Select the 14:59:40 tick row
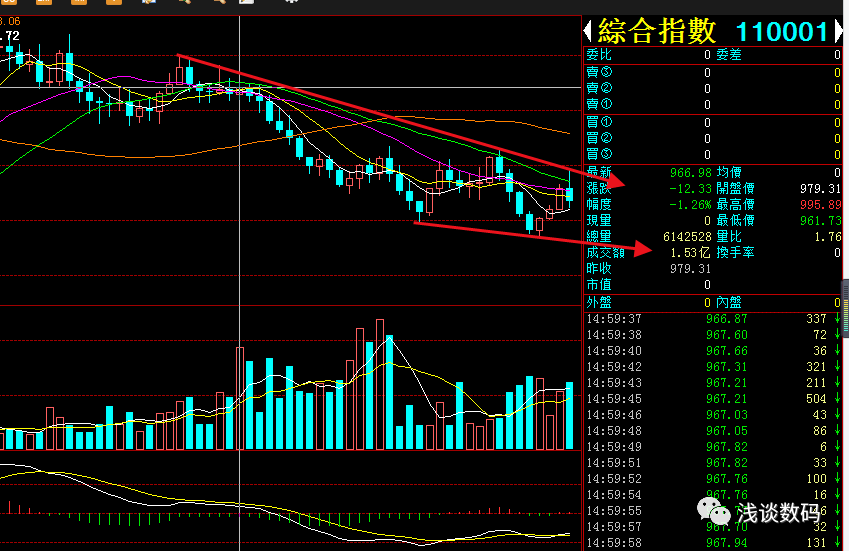This screenshot has height=551, width=849. pos(713,351)
